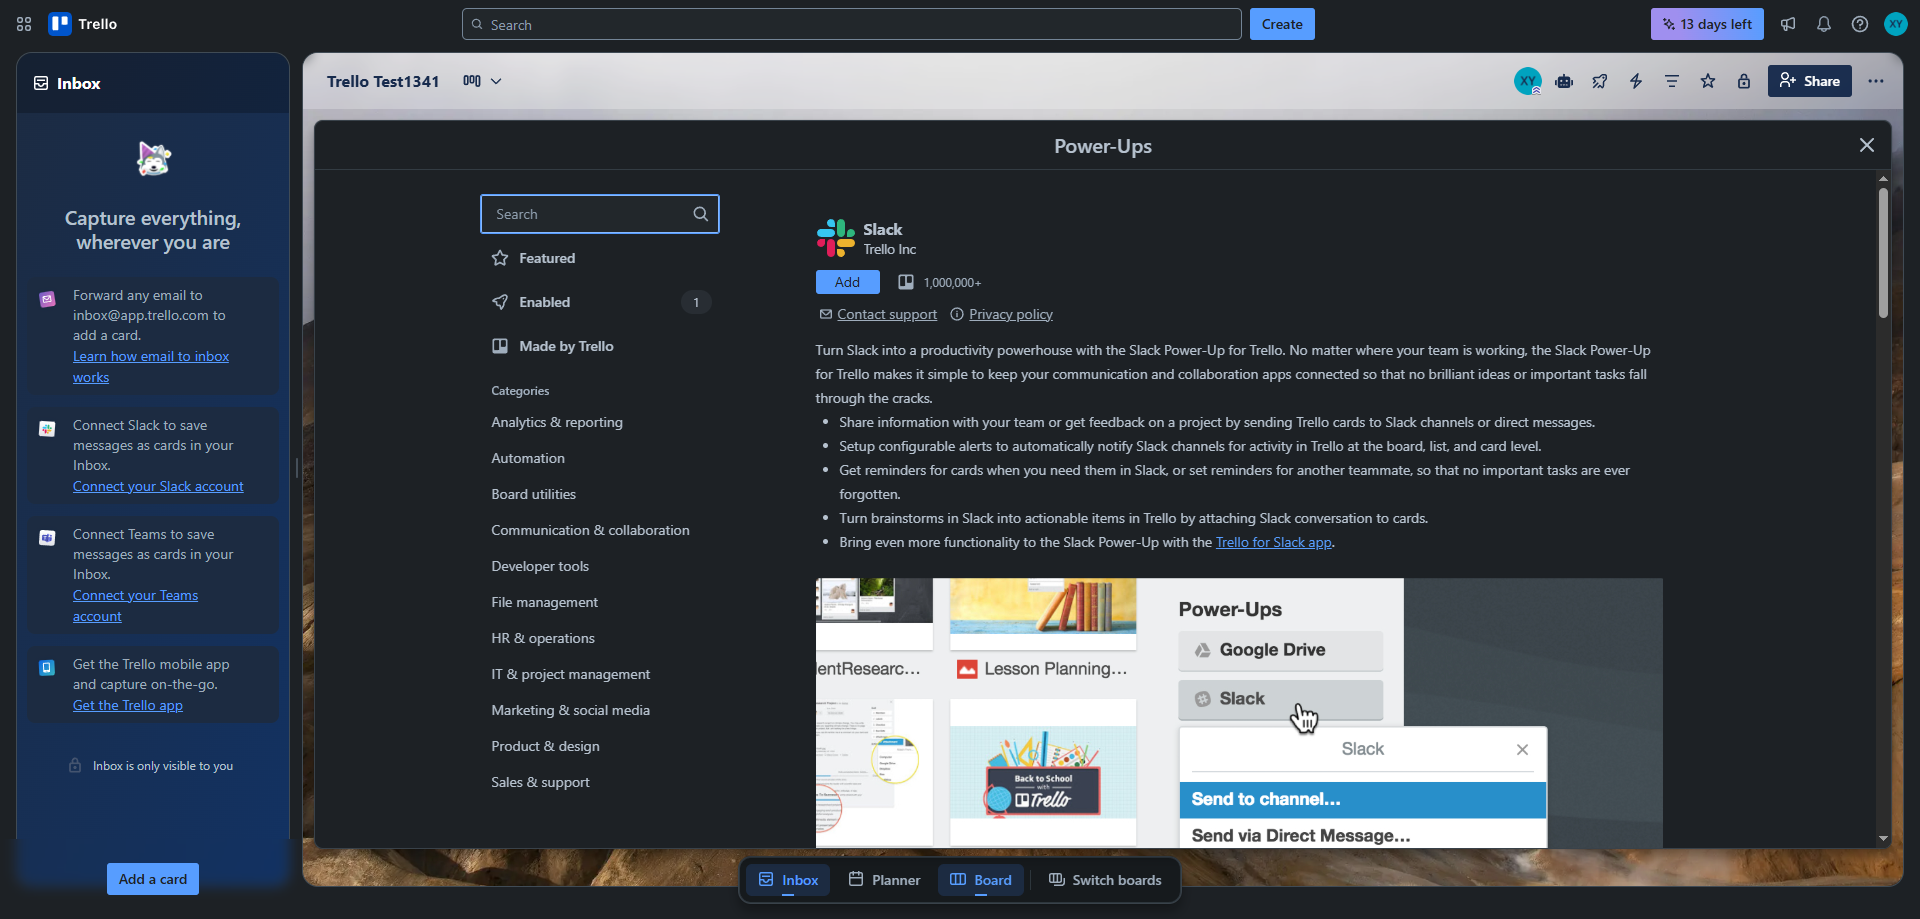Open the XY account avatar in top bar
Screen dimensions: 1920x919
point(1896,24)
